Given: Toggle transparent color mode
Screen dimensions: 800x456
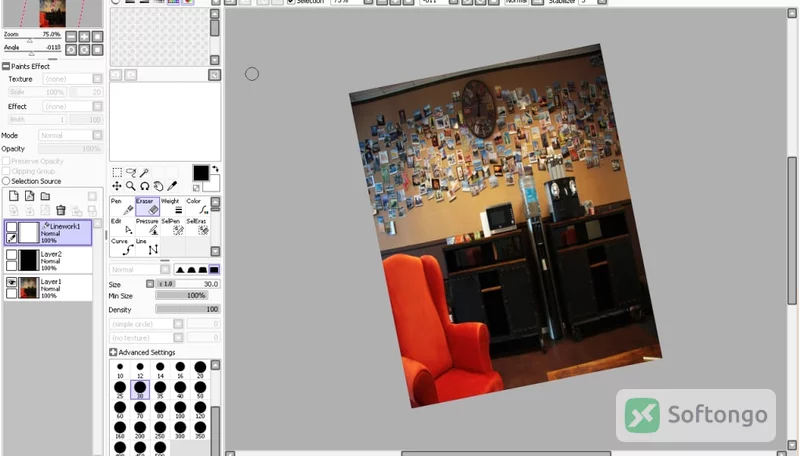Looking at the screenshot, I should (196, 188).
